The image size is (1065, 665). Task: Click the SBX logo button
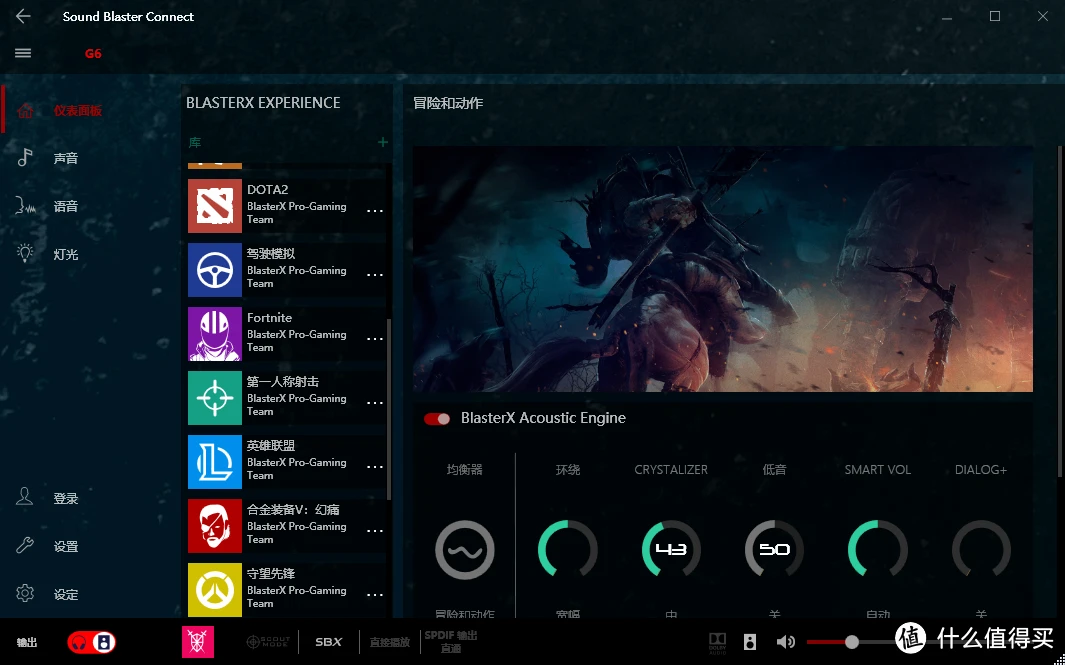click(329, 642)
